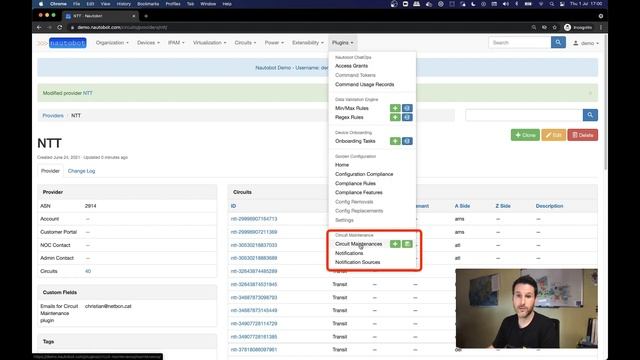
Task: Click the green Clone button
Action: [525, 135]
